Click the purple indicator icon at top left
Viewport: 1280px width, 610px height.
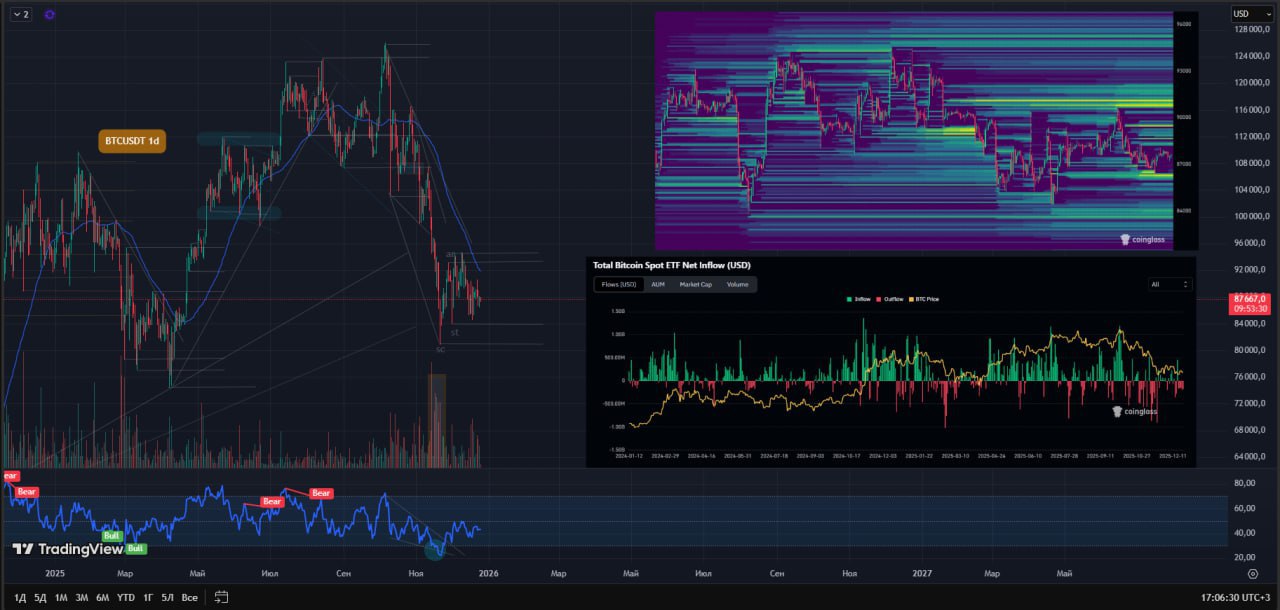click(50, 15)
